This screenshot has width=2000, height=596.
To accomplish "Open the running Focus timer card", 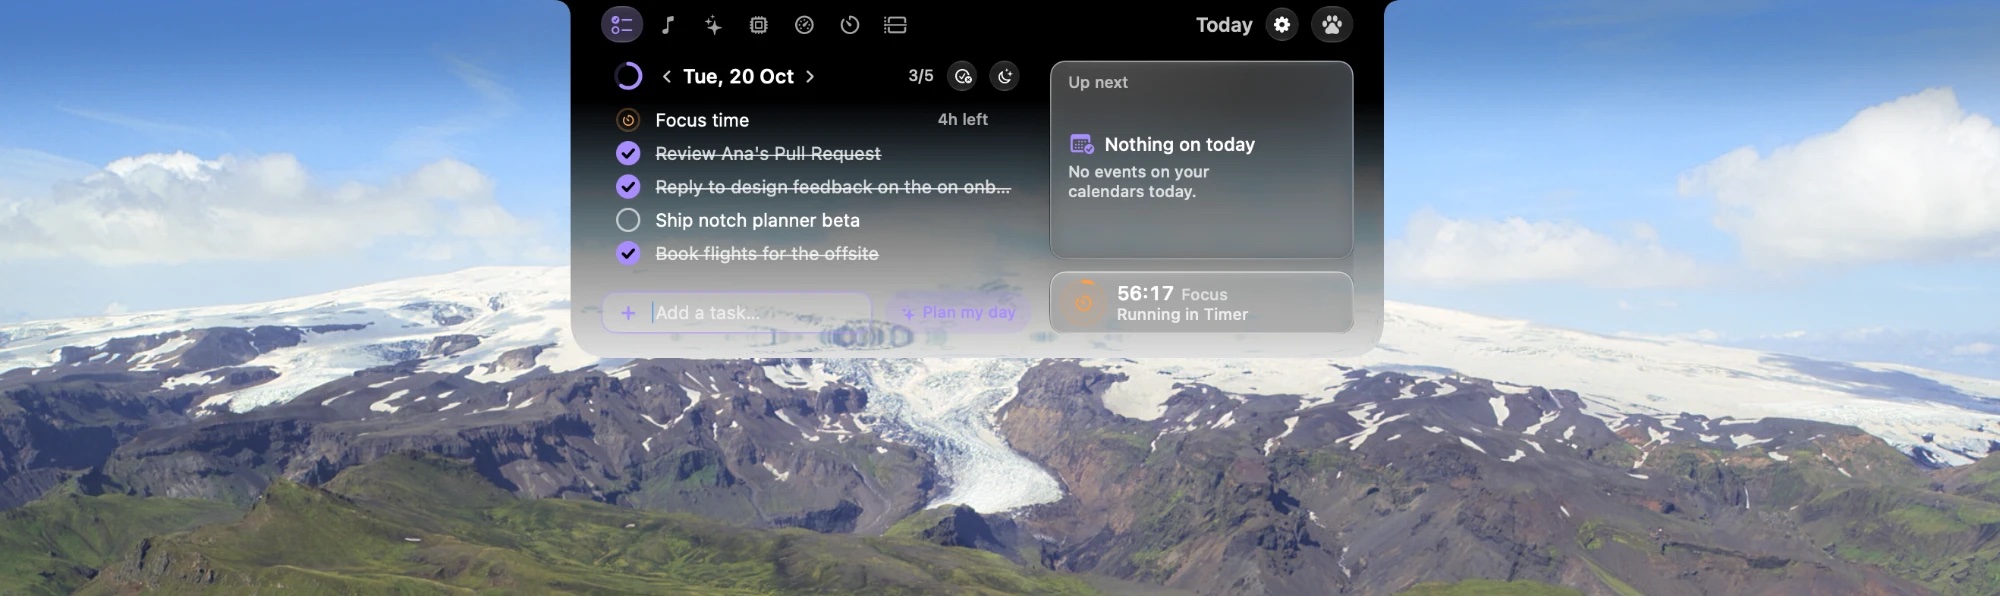I will pos(1201,302).
